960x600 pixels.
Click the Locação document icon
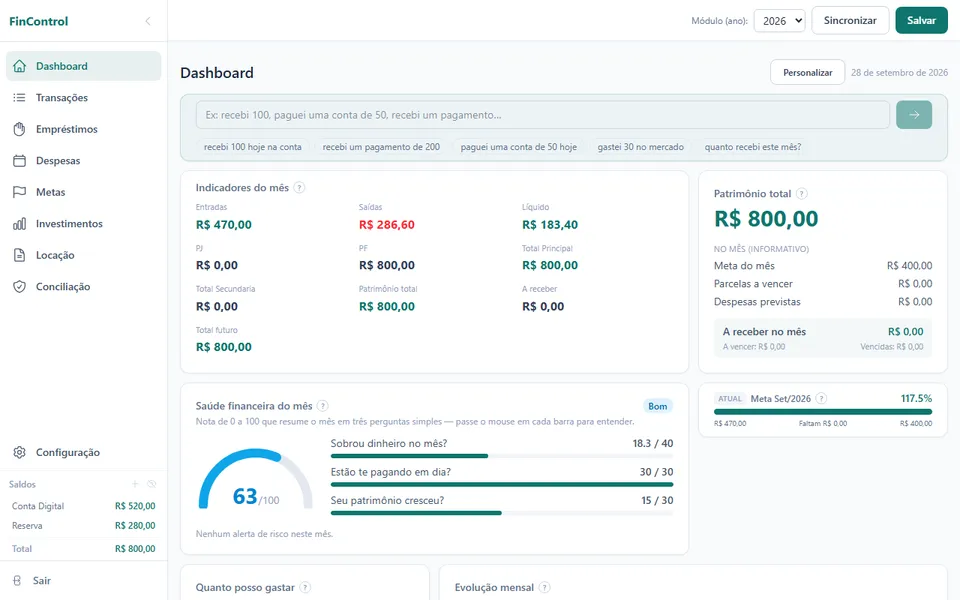(x=20, y=255)
